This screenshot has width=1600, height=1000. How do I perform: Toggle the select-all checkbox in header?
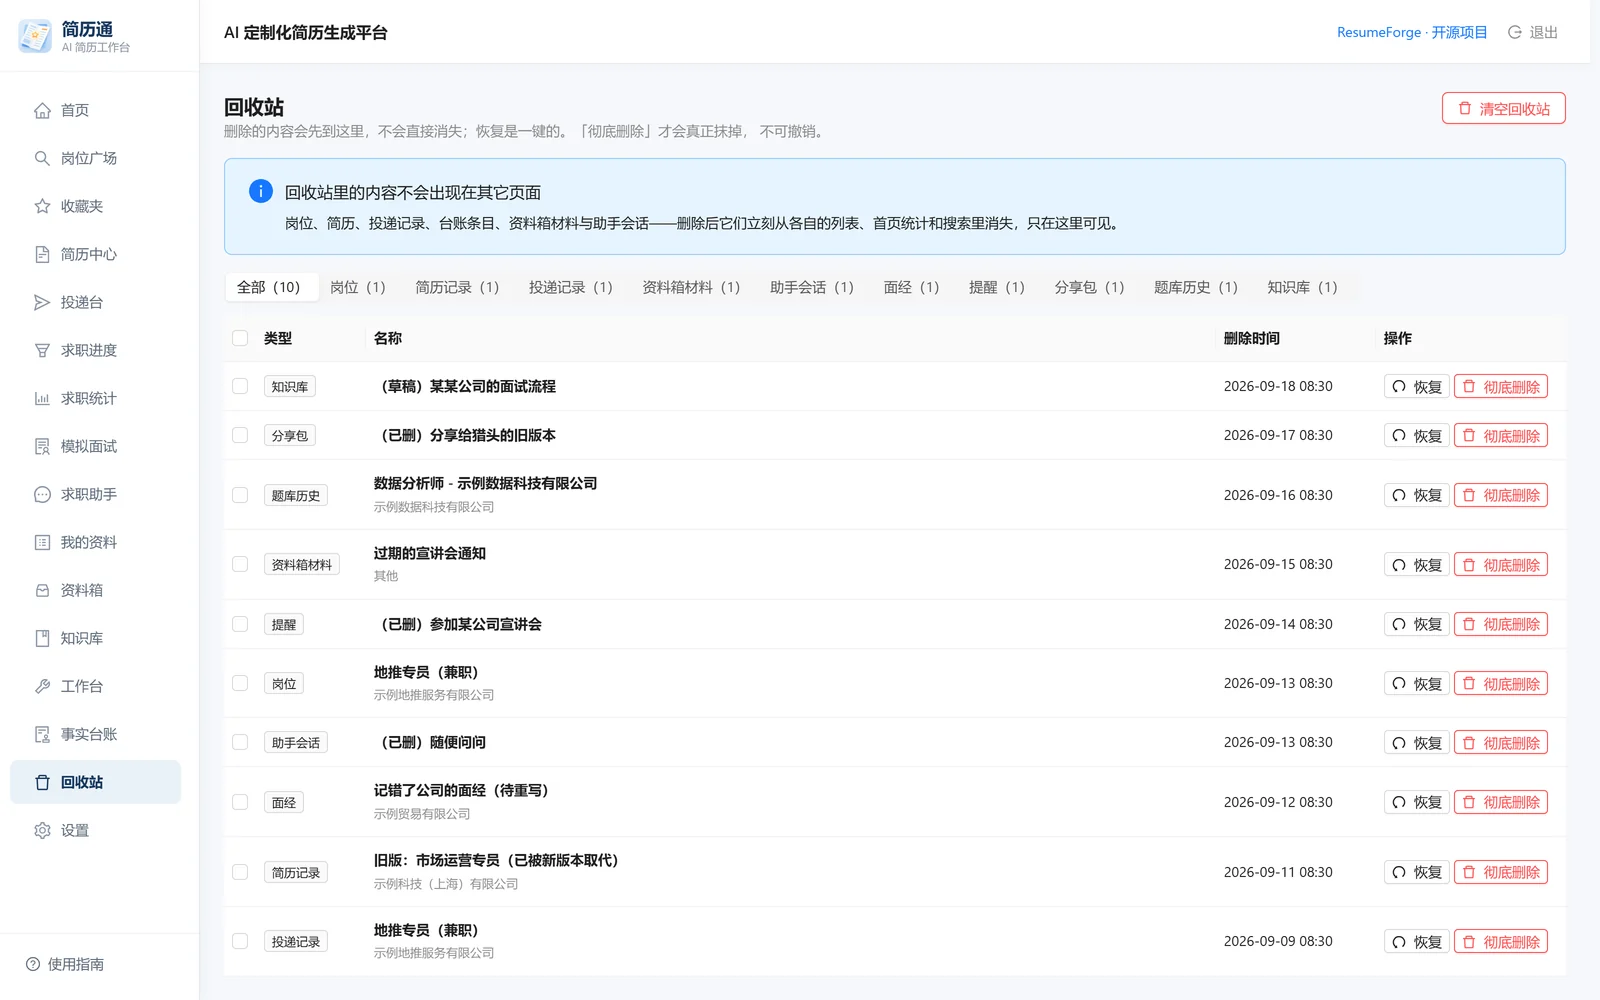coord(240,338)
